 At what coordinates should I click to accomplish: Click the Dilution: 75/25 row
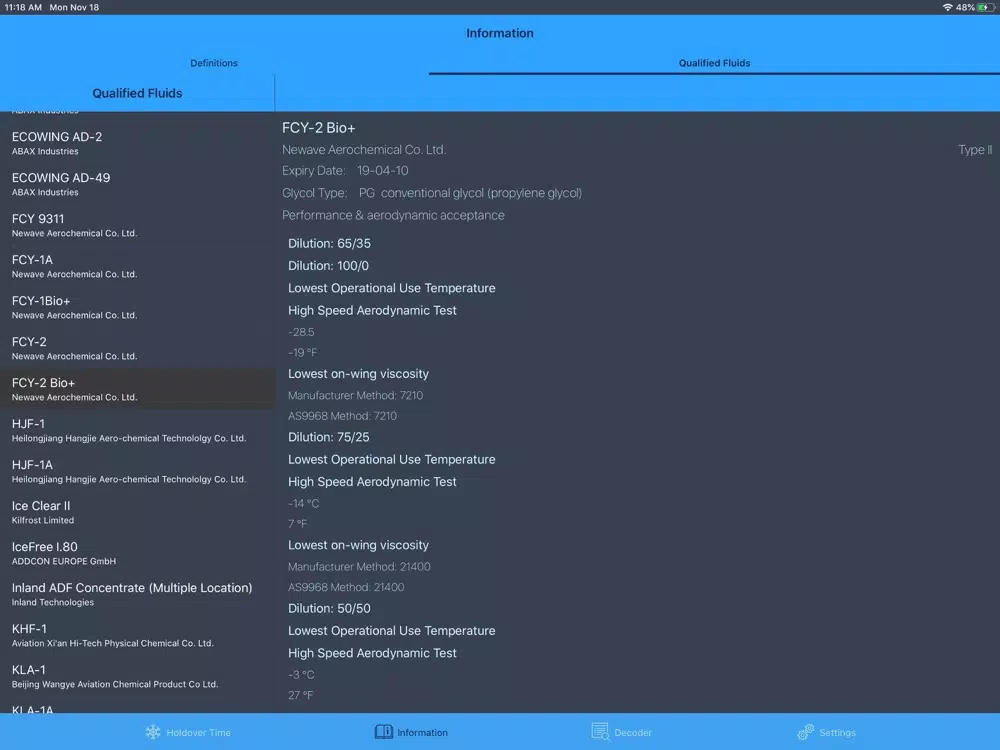[x=328, y=438]
